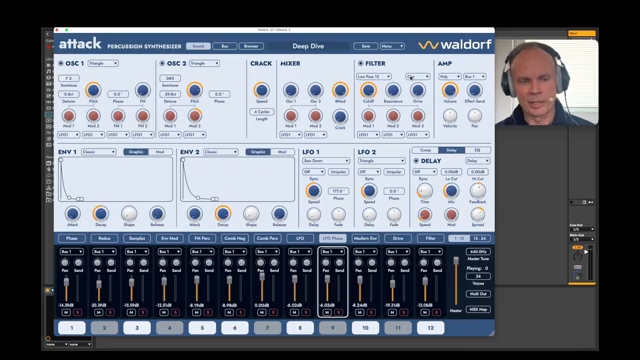The height and width of the screenshot is (360, 640).
Task: Click the Amp Volume knob
Action: (x=450, y=90)
